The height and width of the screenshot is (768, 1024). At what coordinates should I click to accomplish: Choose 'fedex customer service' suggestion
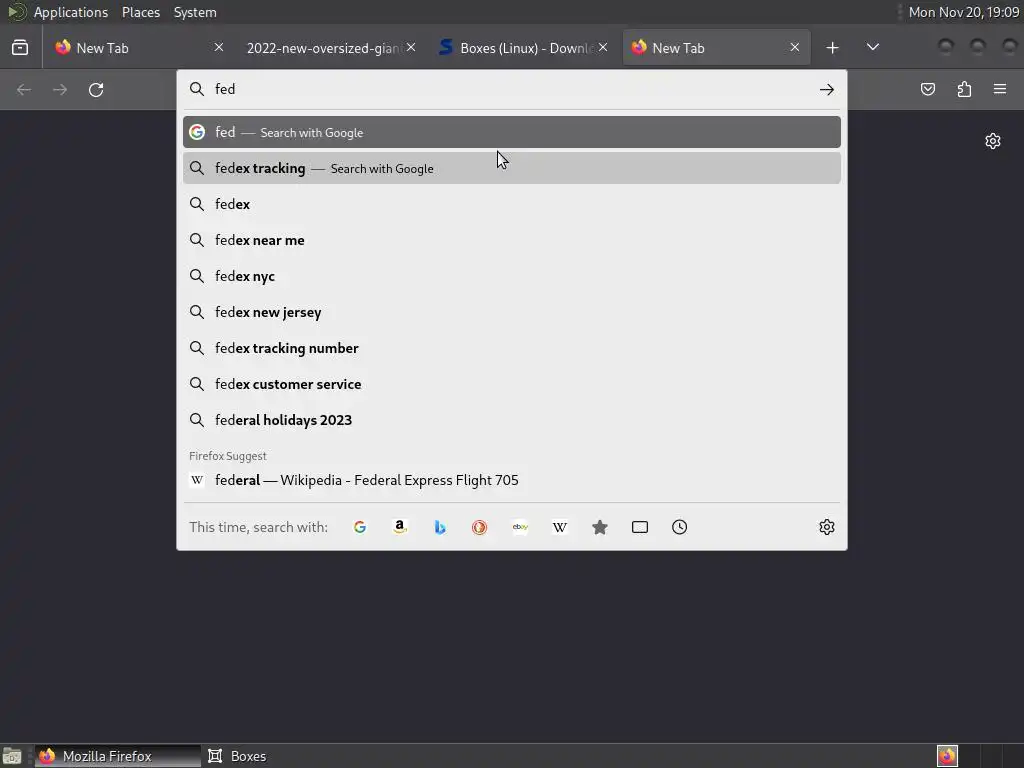tap(512, 384)
